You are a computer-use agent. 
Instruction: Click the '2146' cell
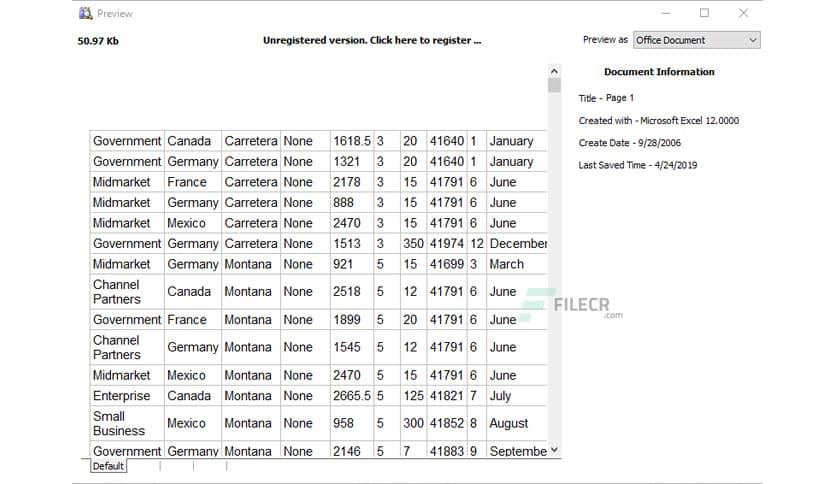tap(352, 450)
